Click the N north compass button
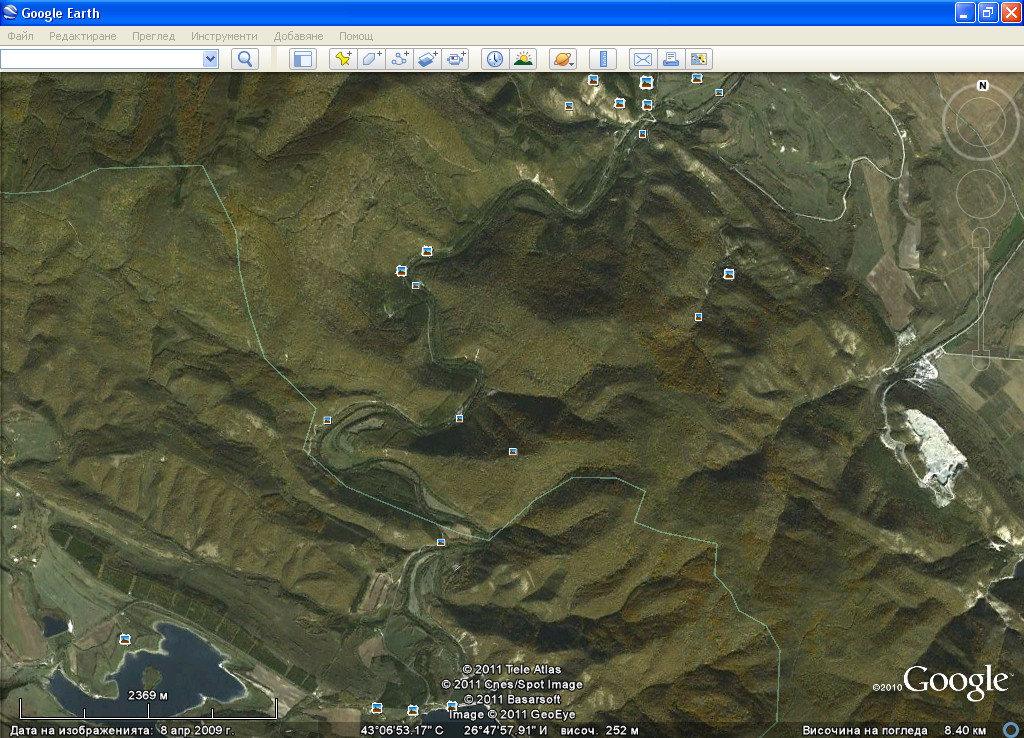The width and height of the screenshot is (1024, 738). pos(982,86)
